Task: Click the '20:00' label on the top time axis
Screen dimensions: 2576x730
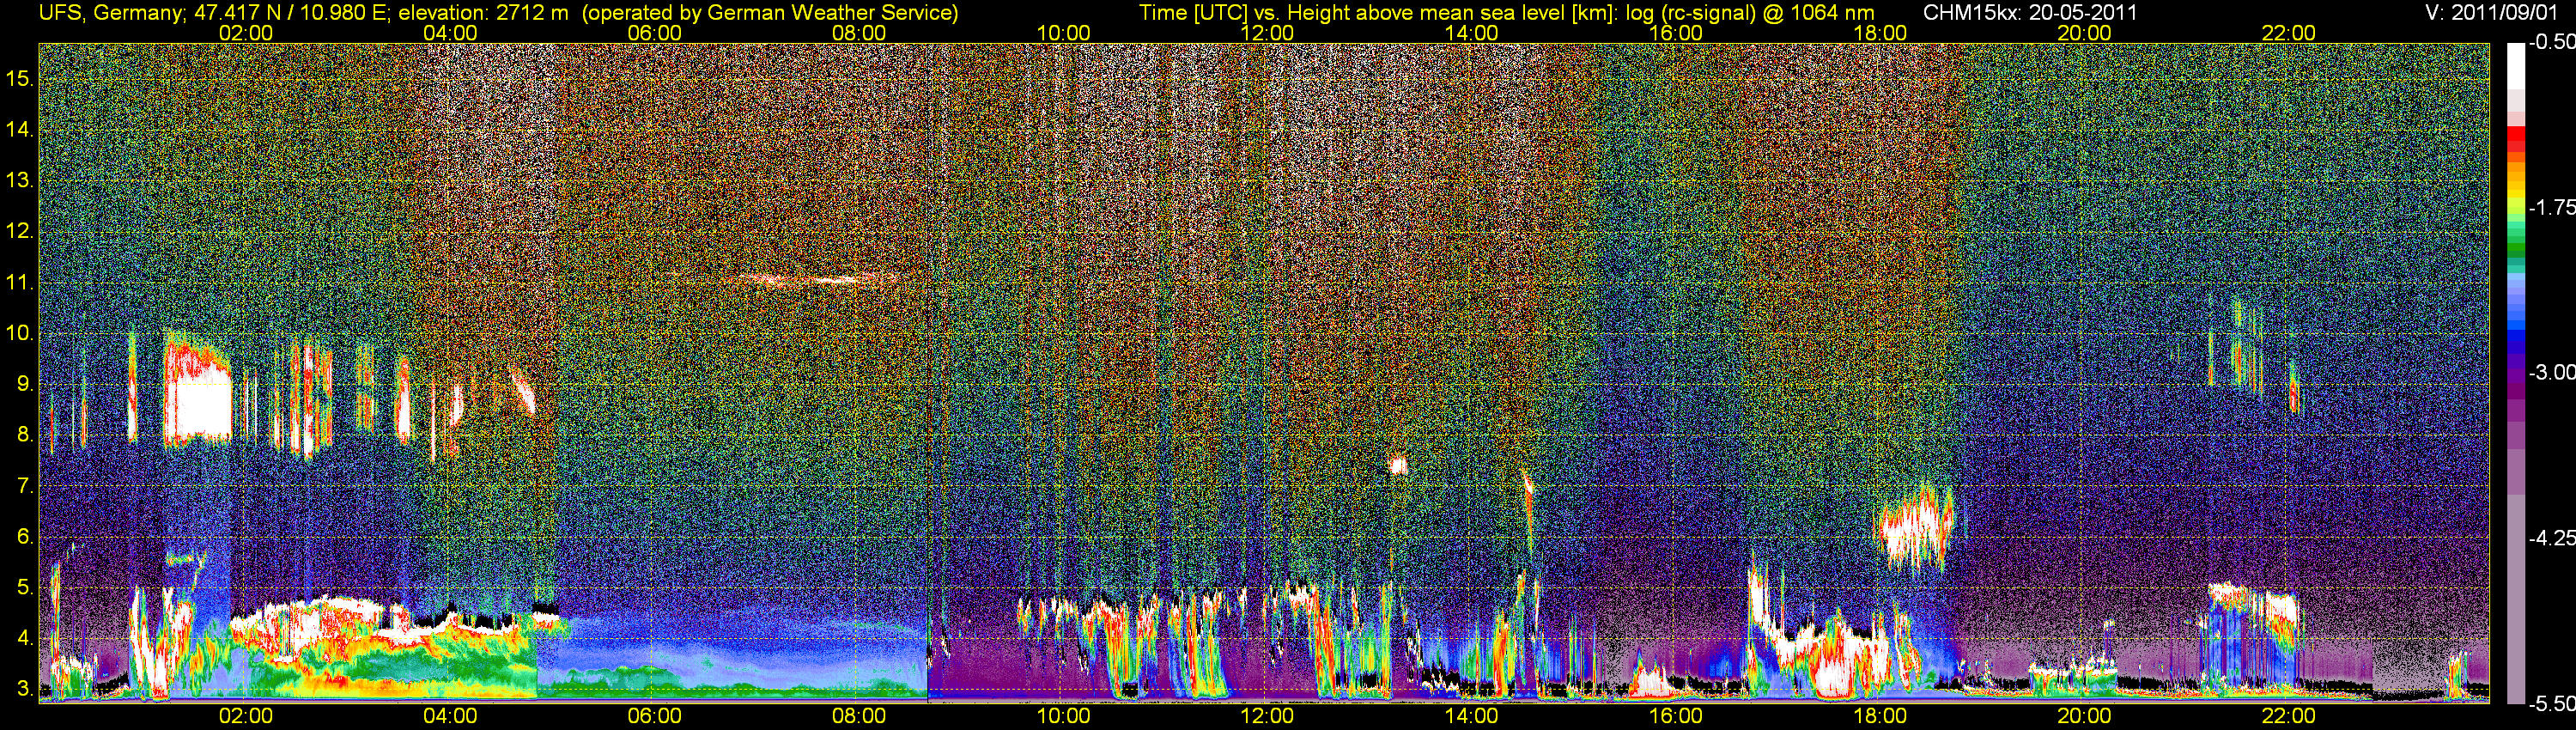Action: coord(2084,33)
